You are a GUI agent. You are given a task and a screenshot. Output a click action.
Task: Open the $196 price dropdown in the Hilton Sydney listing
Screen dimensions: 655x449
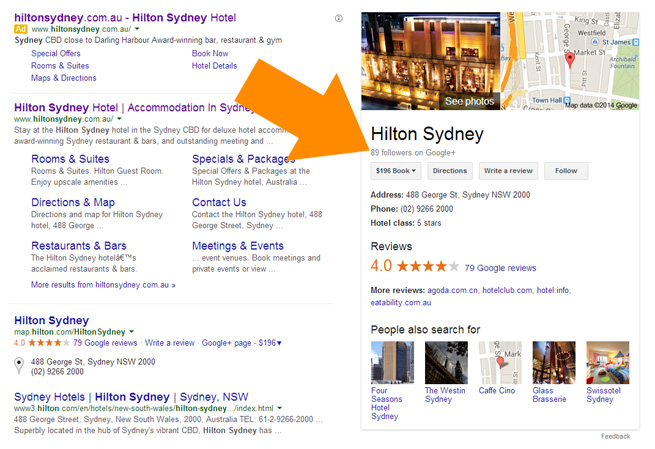click(x=270, y=343)
